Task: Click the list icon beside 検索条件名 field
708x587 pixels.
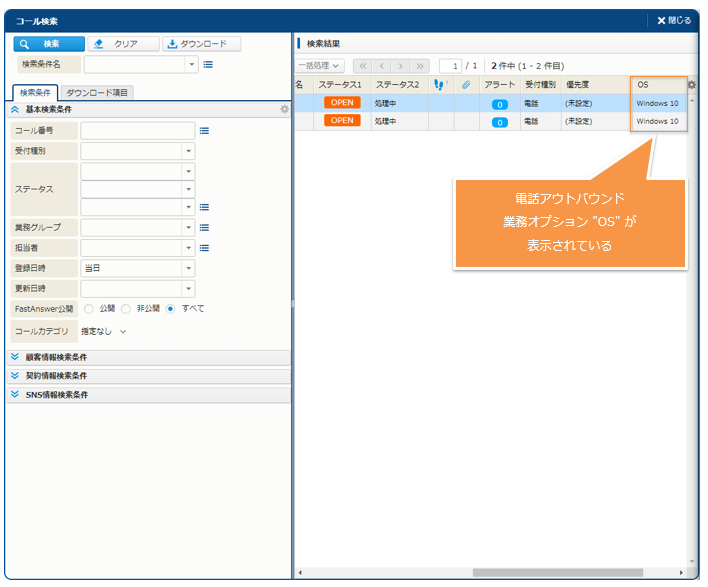Action: click(208, 65)
